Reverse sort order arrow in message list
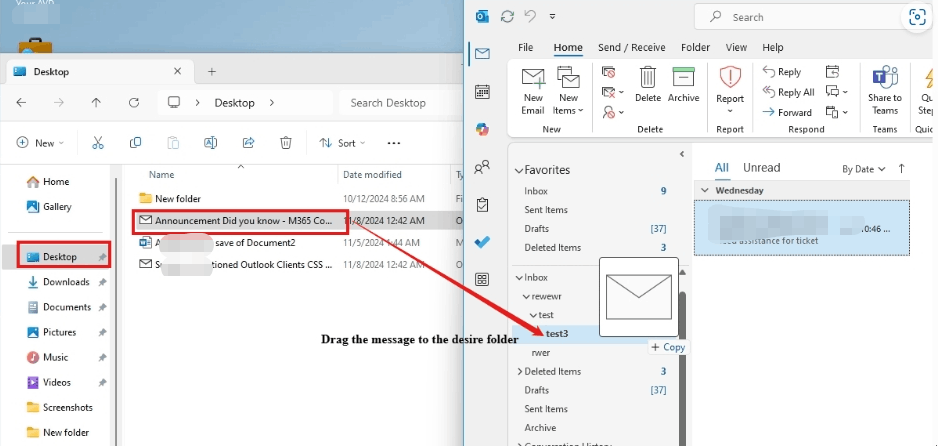This screenshot has width=938, height=446. pyautogui.click(x=902, y=169)
